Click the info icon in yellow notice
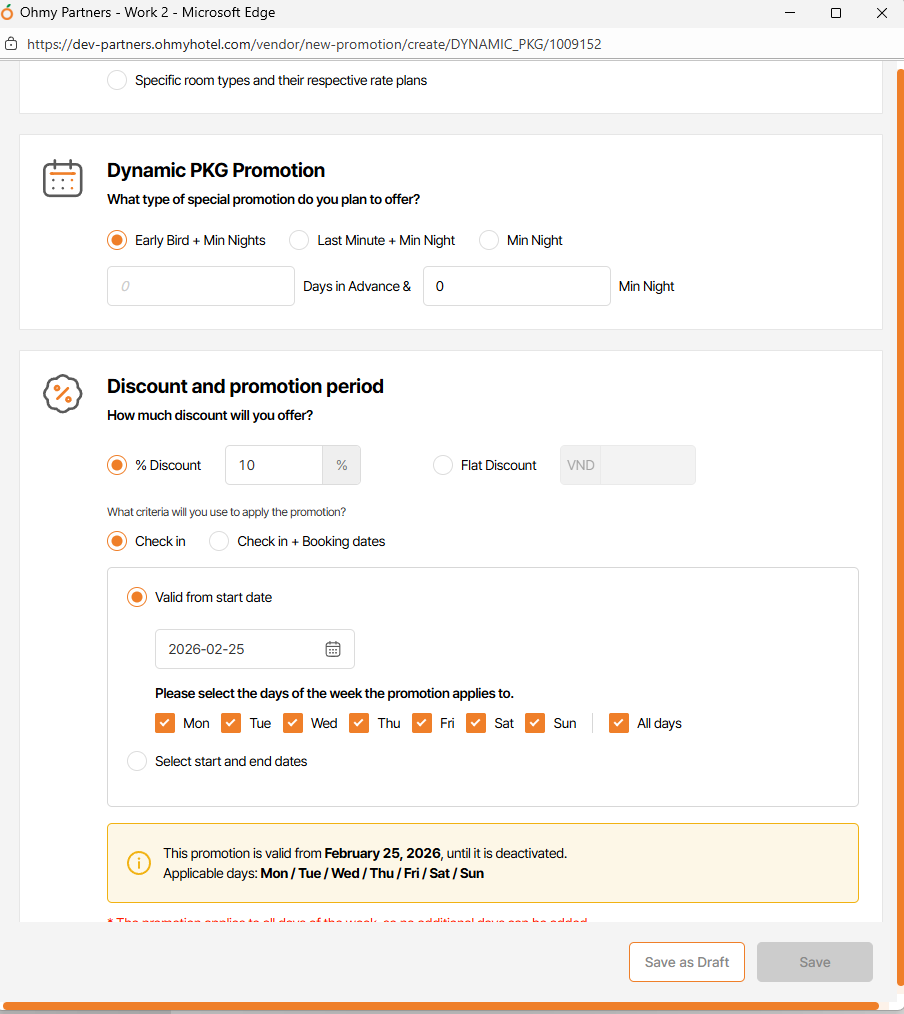 point(138,863)
